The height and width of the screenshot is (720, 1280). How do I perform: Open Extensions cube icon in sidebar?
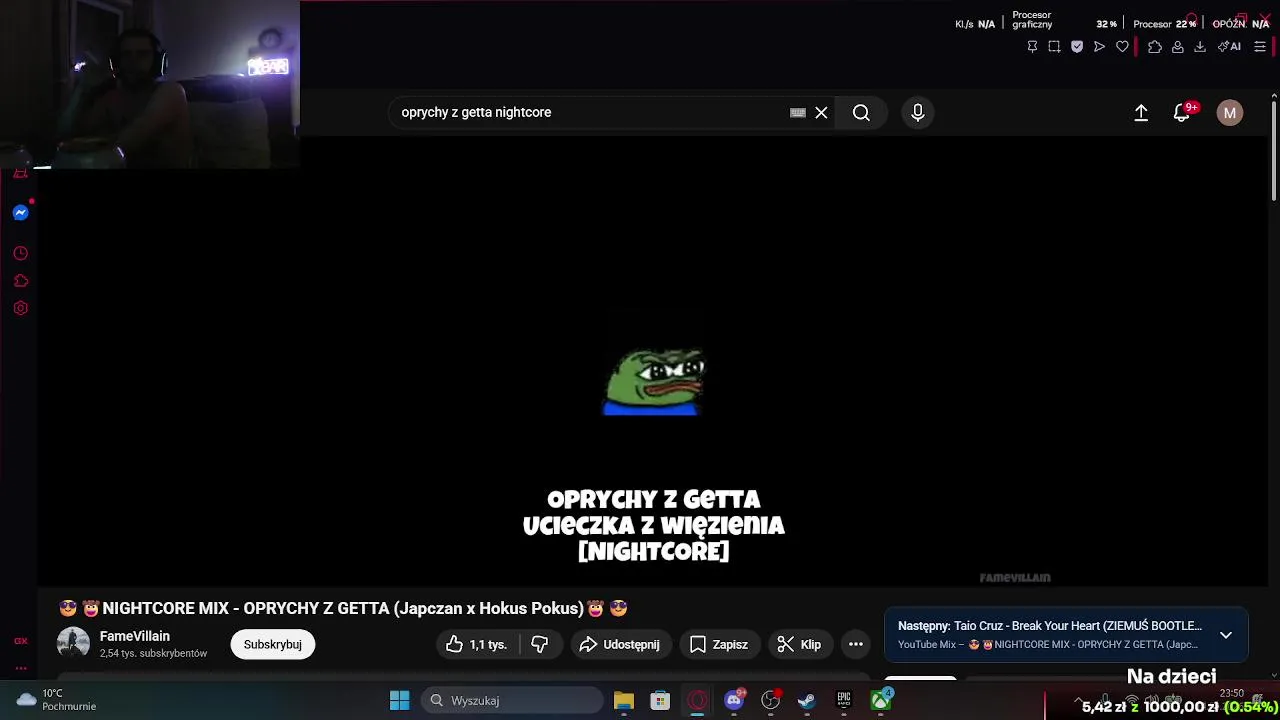(20, 281)
